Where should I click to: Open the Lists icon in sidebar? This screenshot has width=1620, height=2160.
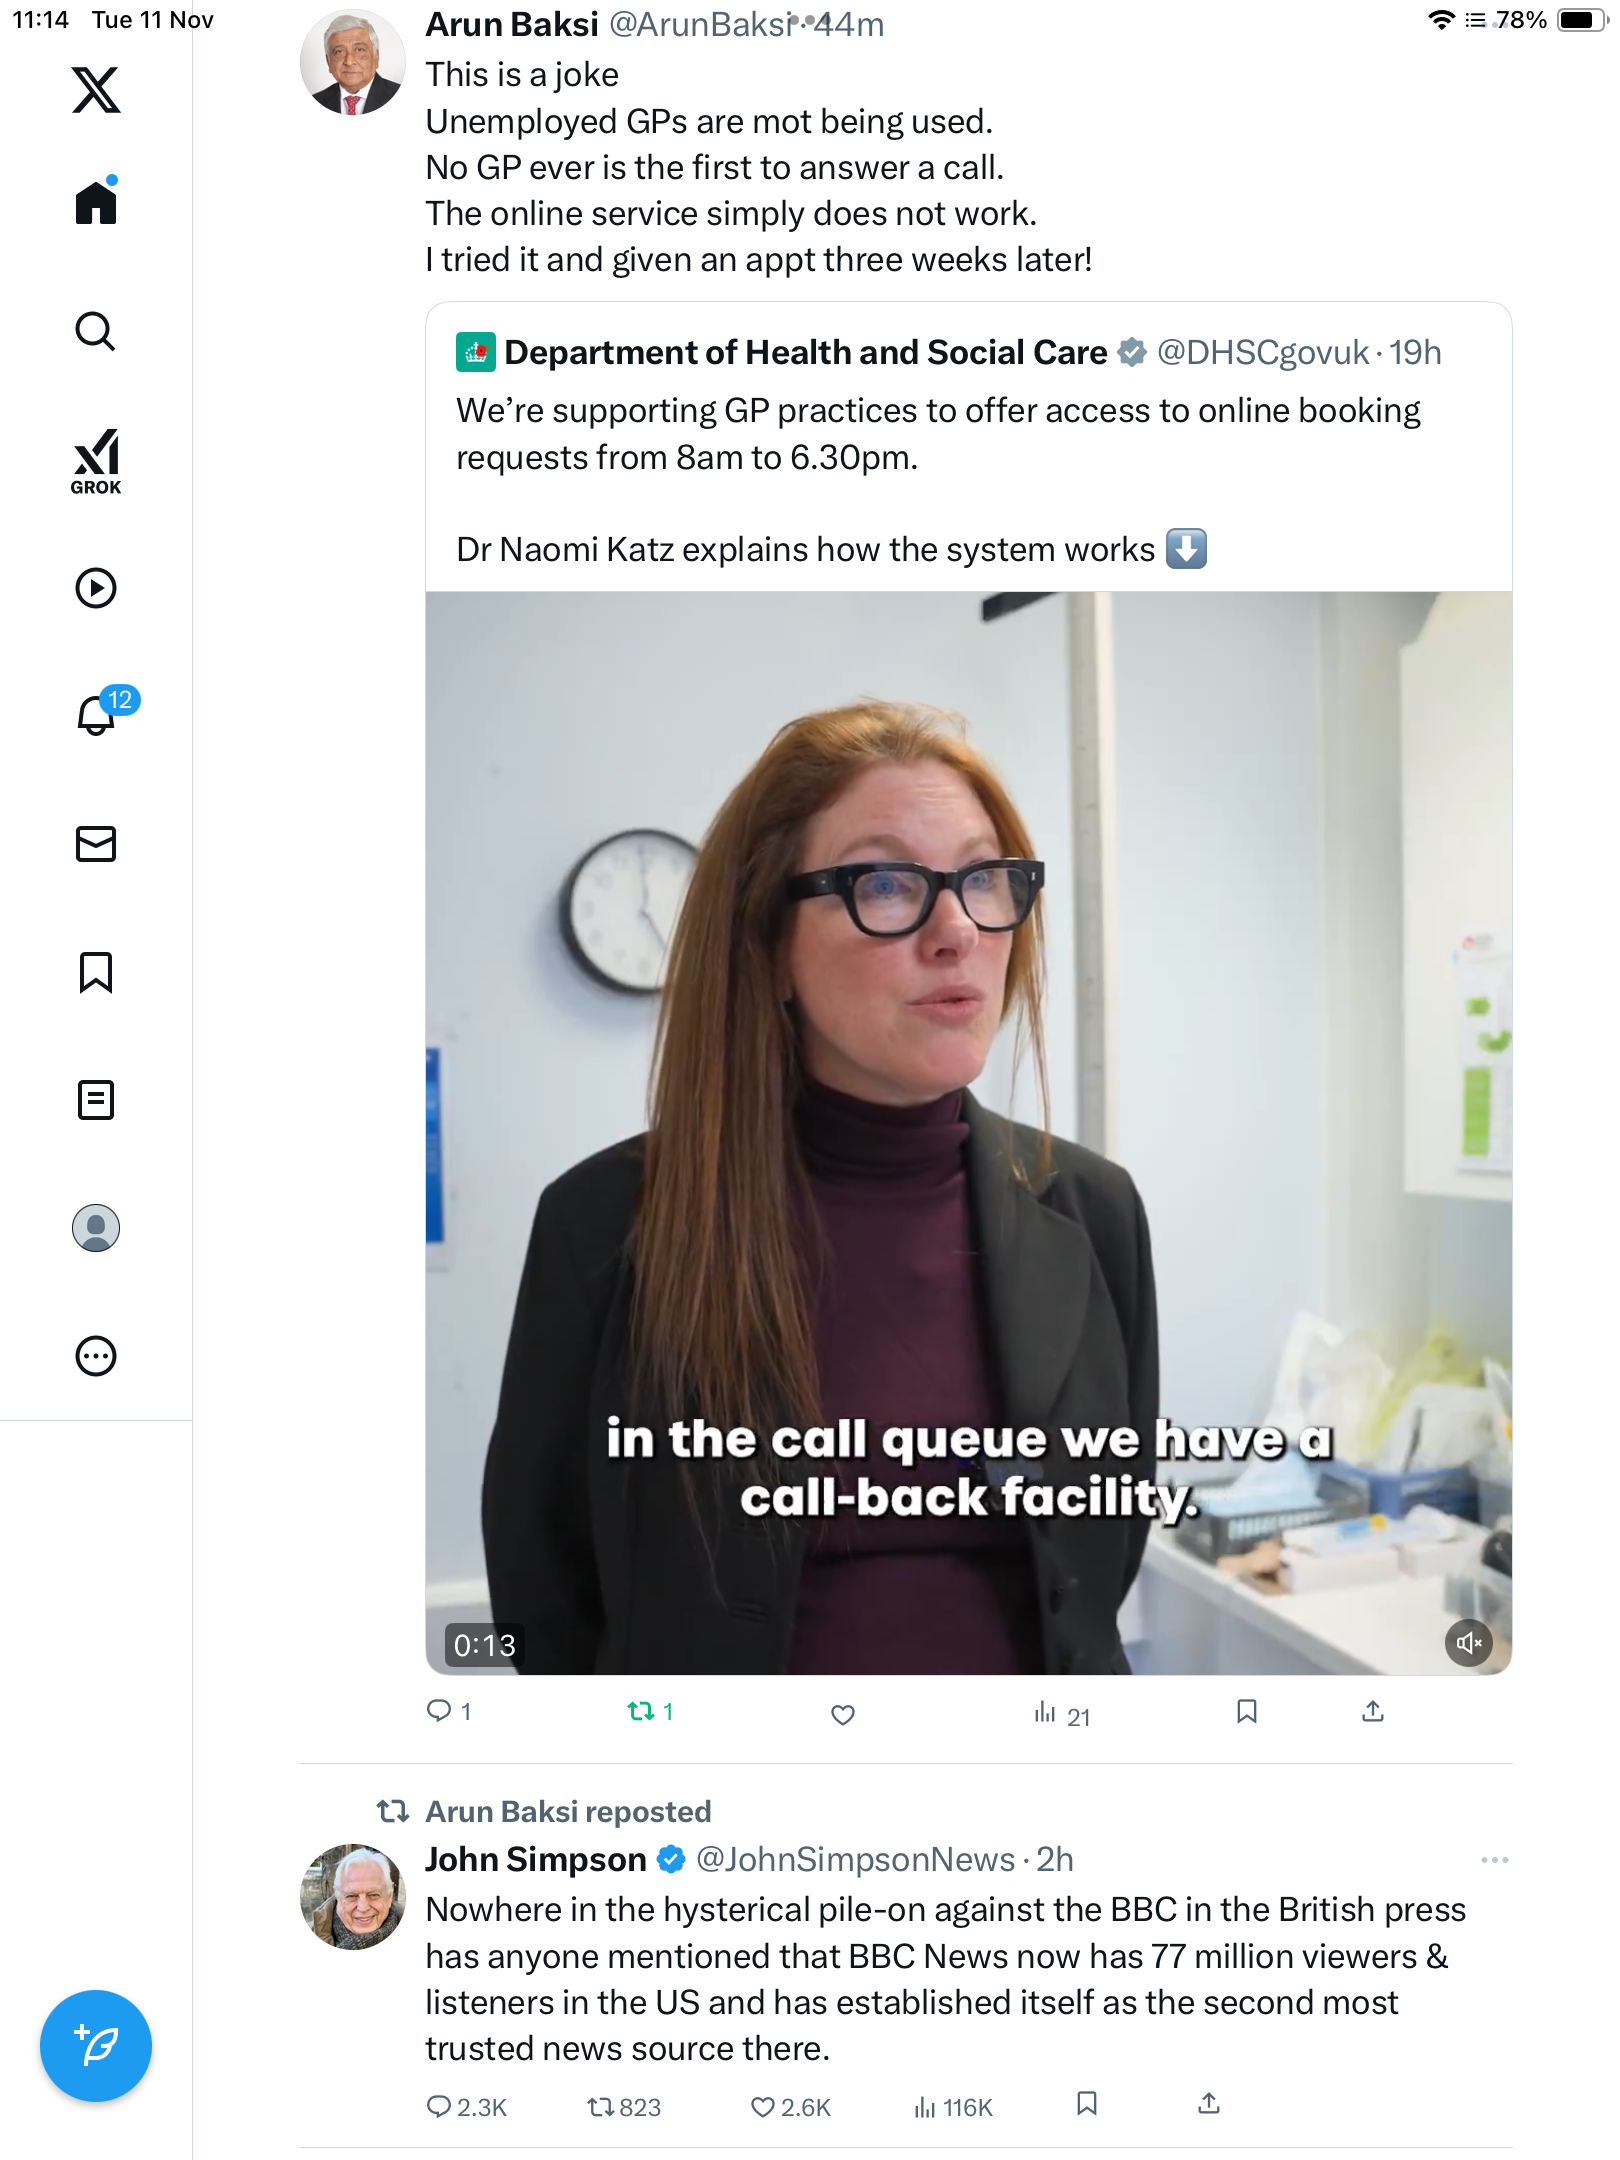click(x=96, y=1100)
